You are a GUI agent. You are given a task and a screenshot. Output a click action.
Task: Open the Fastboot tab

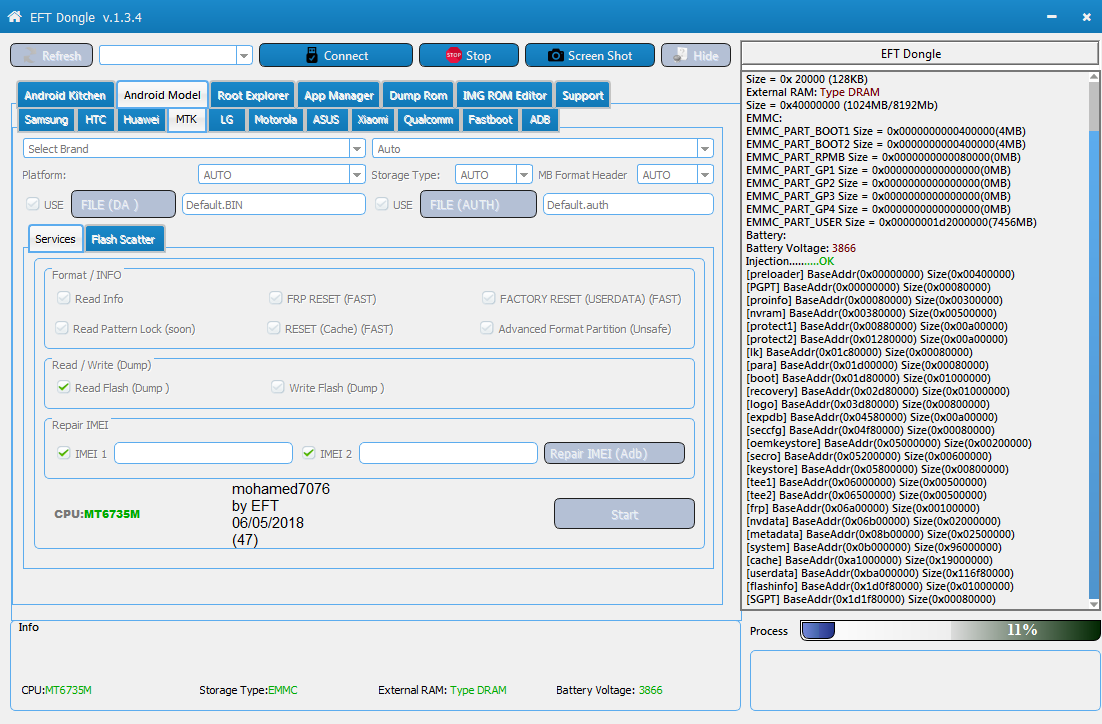pyautogui.click(x=491, y=119)
